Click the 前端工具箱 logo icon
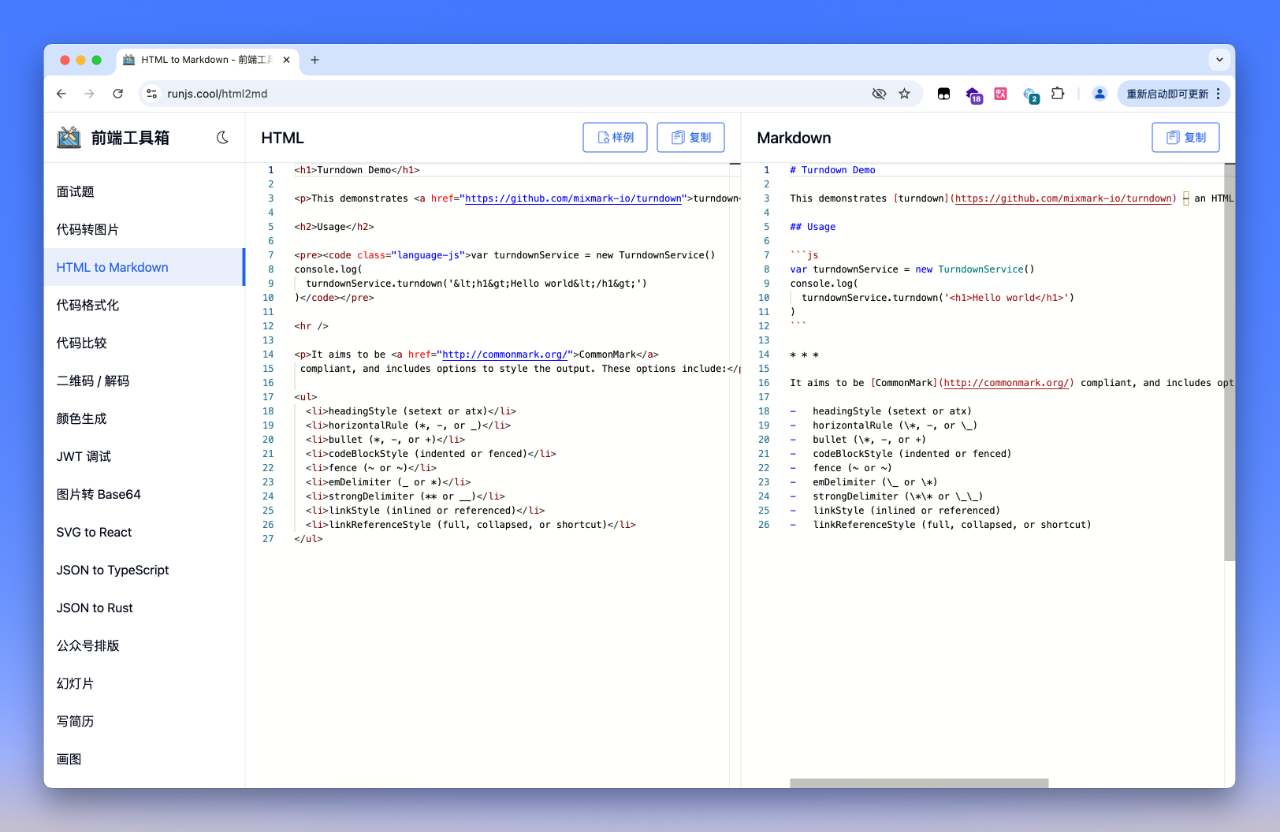 [68, 138]
